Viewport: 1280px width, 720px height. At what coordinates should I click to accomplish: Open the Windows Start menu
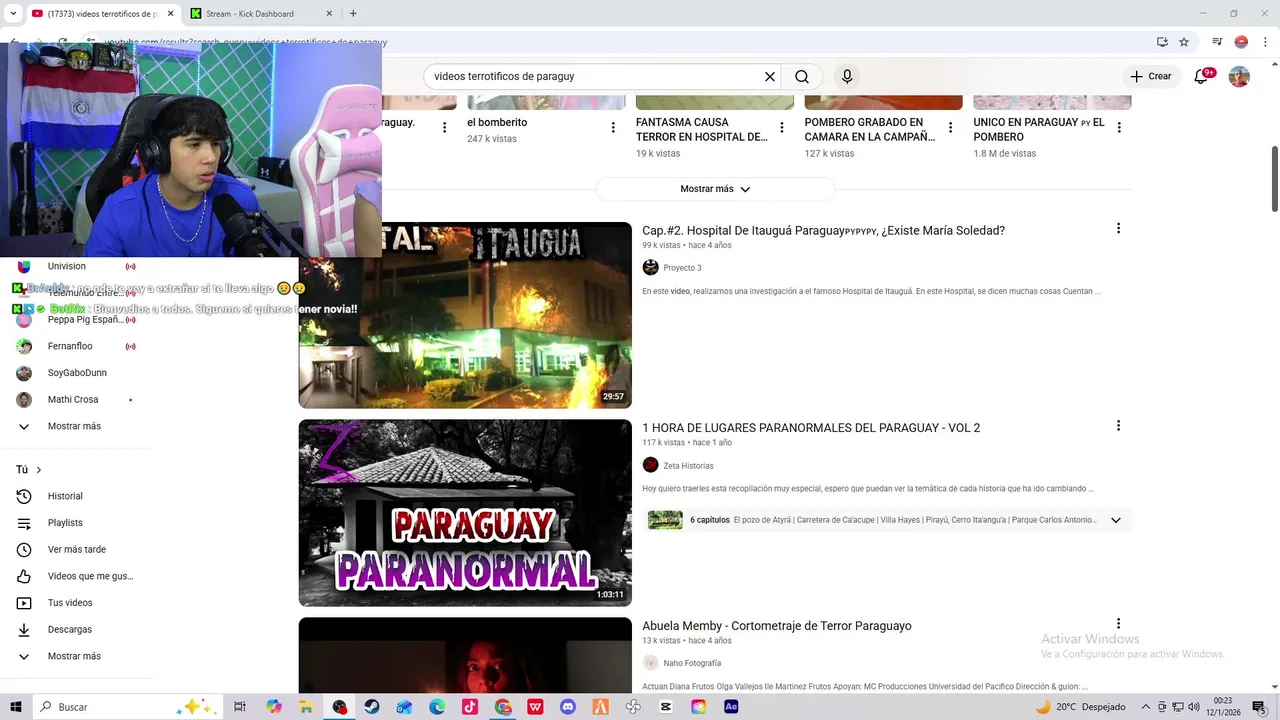(15, 707)
